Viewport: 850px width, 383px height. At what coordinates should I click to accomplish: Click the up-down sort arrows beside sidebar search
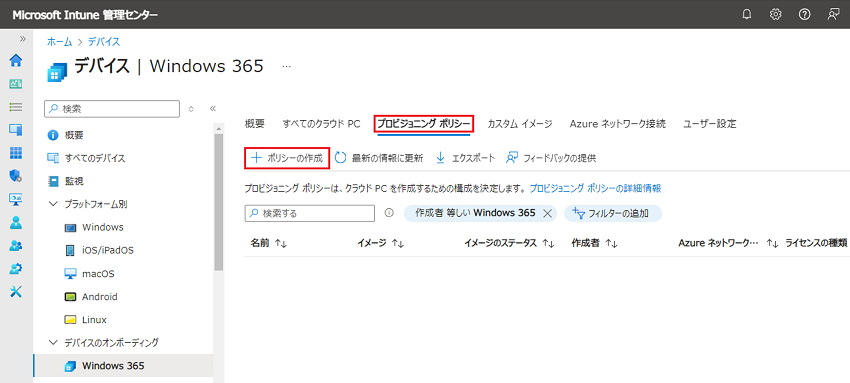[191, 109]
